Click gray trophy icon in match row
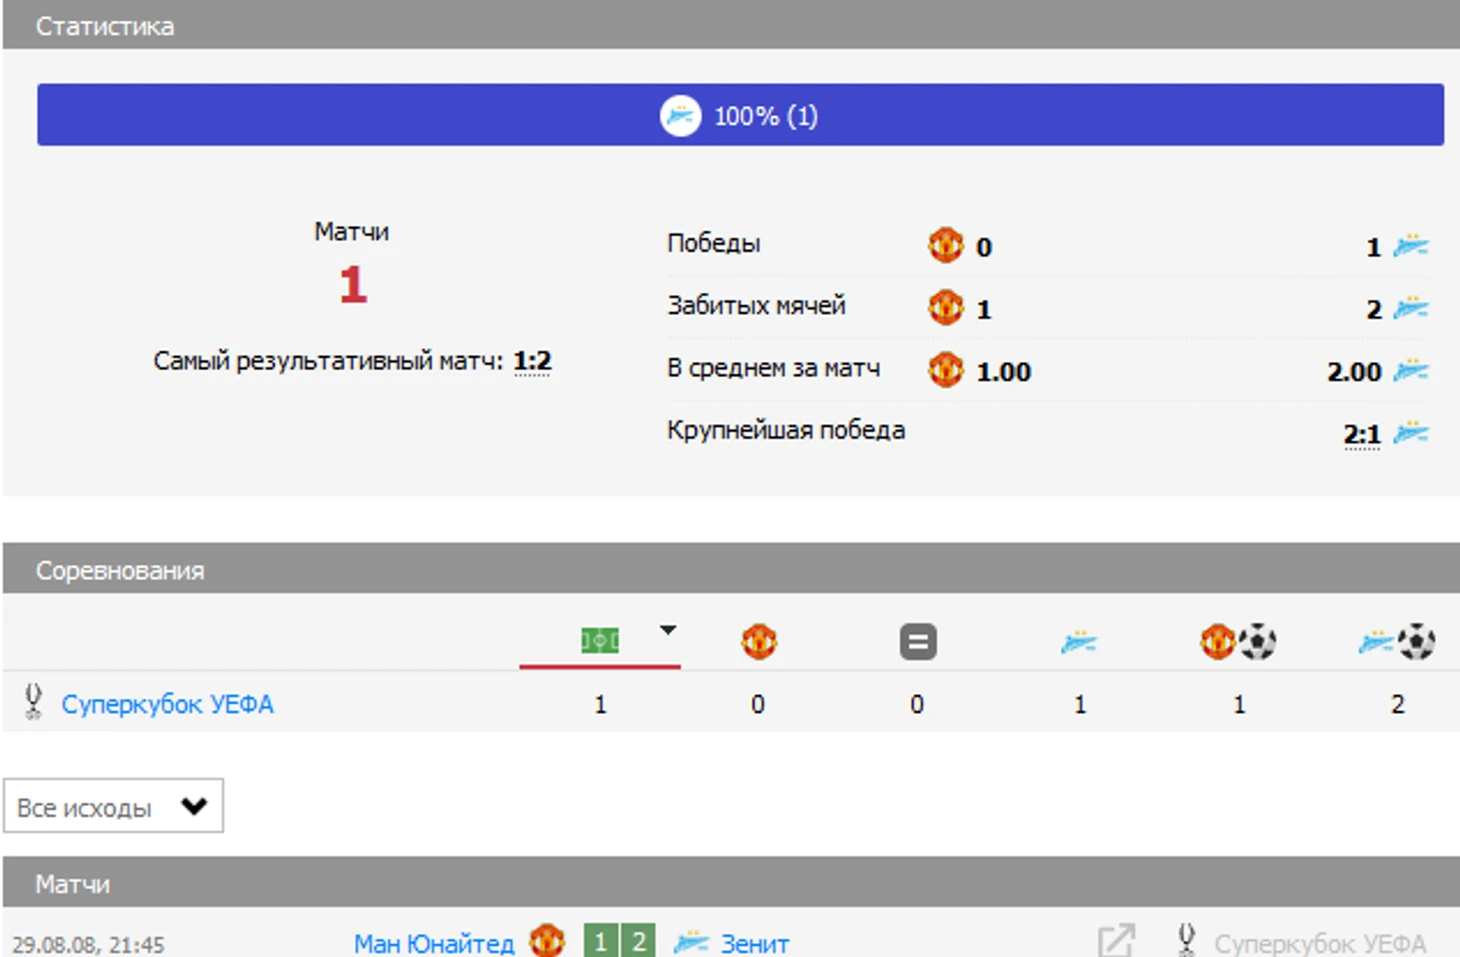This screenshot has height=957, width=1460. (1186, 940)
